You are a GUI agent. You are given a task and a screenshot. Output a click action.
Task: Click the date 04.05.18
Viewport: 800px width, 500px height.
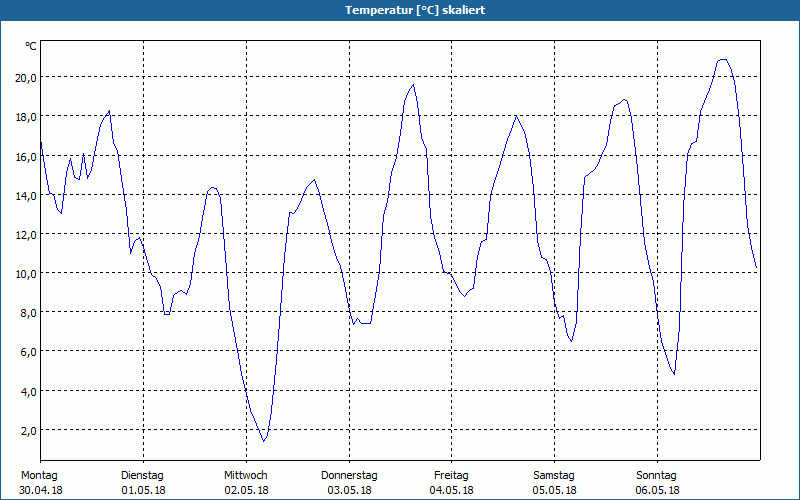point(452,490)
